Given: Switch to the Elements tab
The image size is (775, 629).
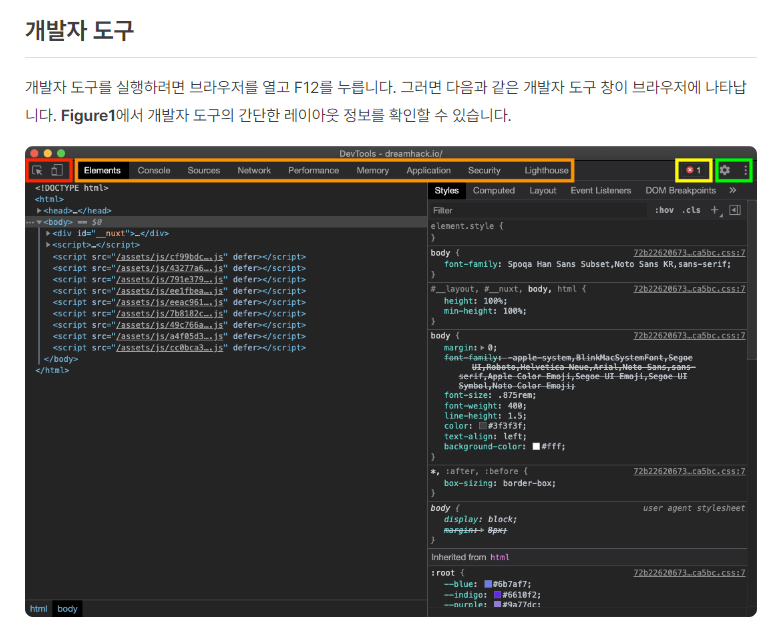Looking at the screenshot, I should pos(102,170).
